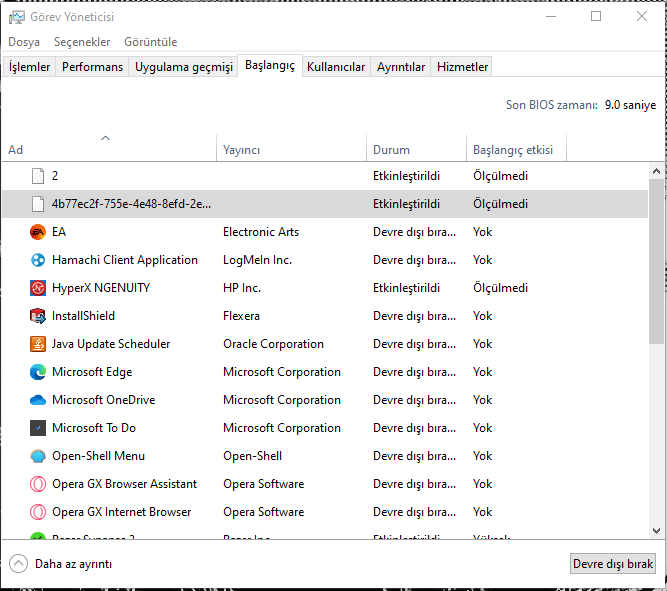Click the HP Inc. publisher cell
The height and width of the screenshot is (591, 667).
[242, 288]
